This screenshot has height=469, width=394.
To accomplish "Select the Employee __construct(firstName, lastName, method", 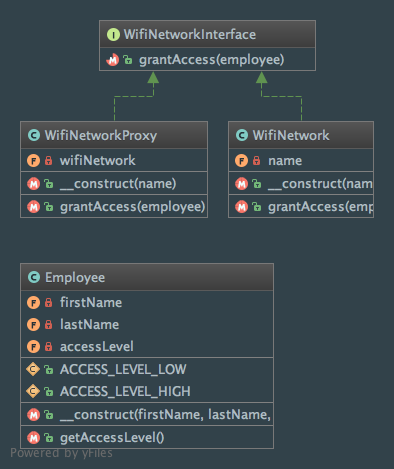I will click(165, 415).
